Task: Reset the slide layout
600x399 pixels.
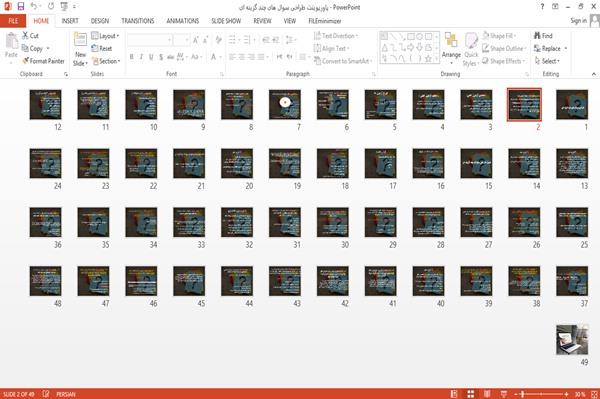Action: pyautogui.click(x=102, y=49)
